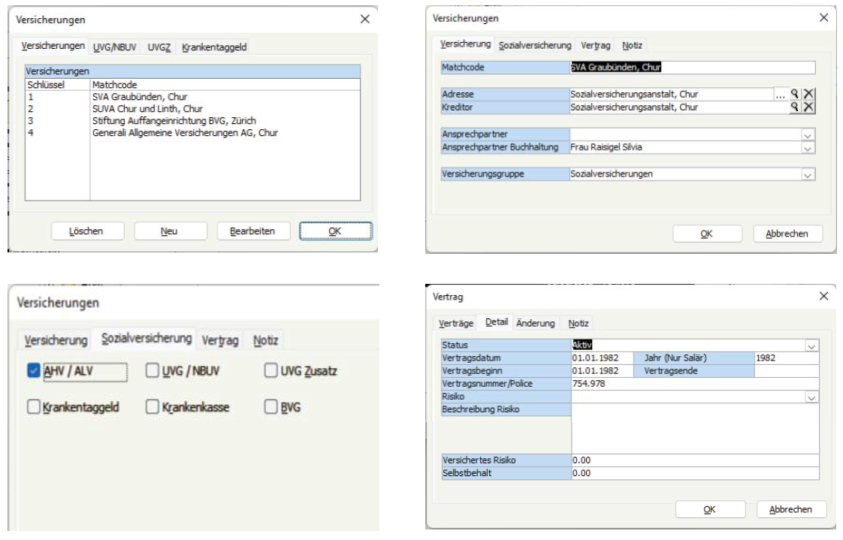This screenshot has height=540, width=843.
Task: Expand the Ansprechpartner dropdown
Action: point(808,134)
